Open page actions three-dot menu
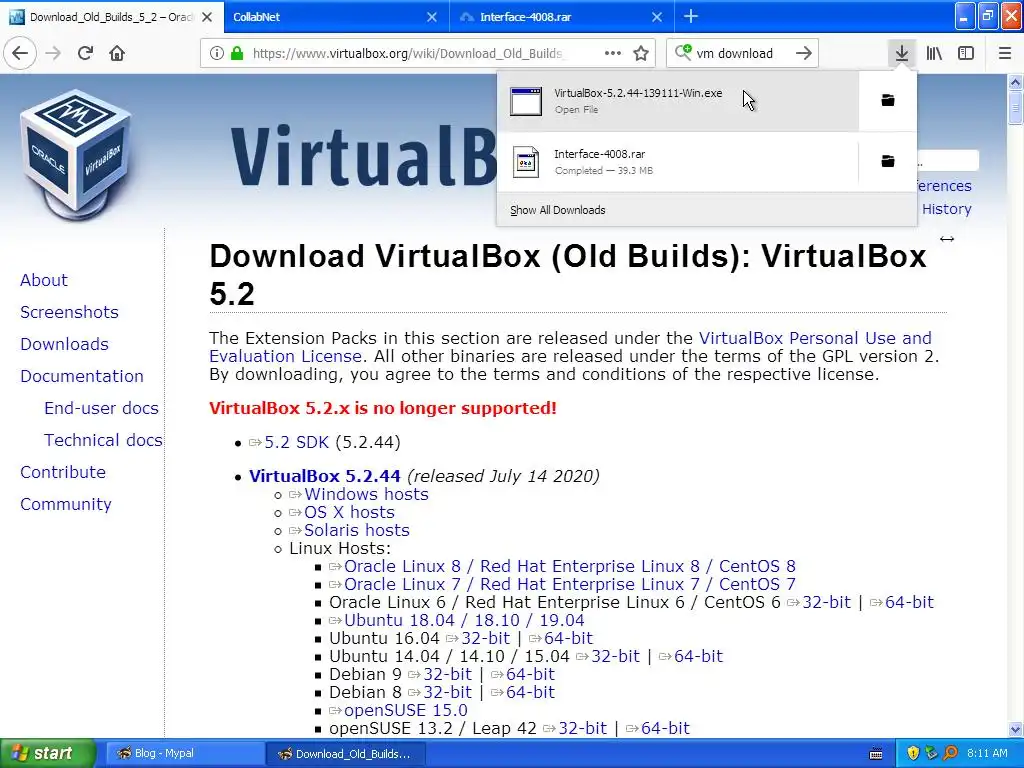1024x768 pixels. click(x=613, y=53)
